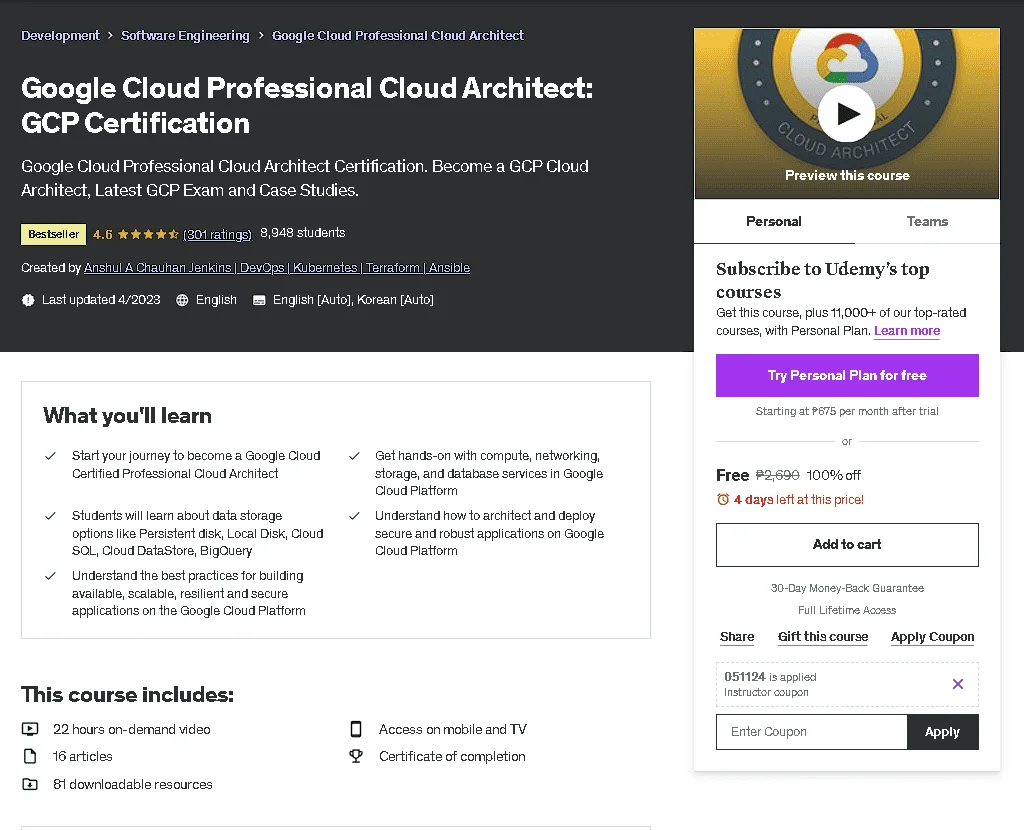Viewport: 1024px width, 830px height.
Task: Click the course preview thumbnail
Action: (x=847, y=114)
